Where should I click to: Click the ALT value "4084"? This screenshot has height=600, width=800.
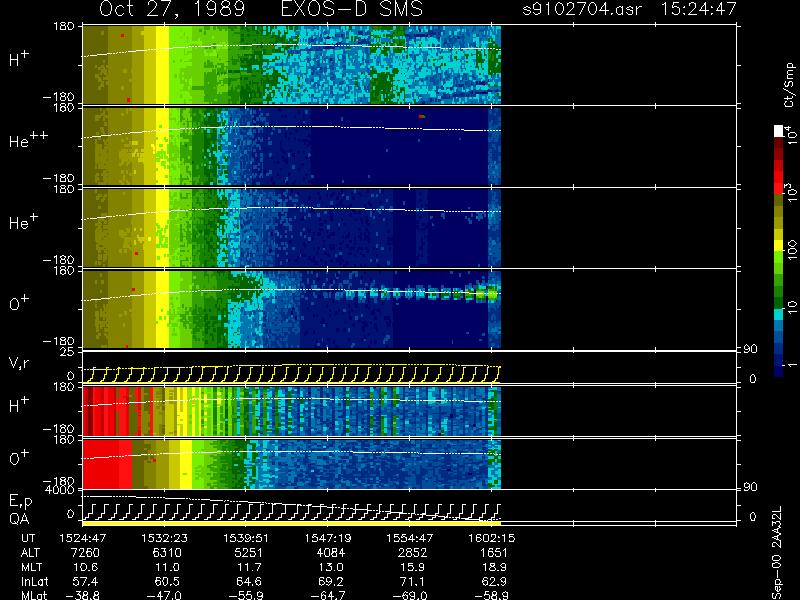331,553
